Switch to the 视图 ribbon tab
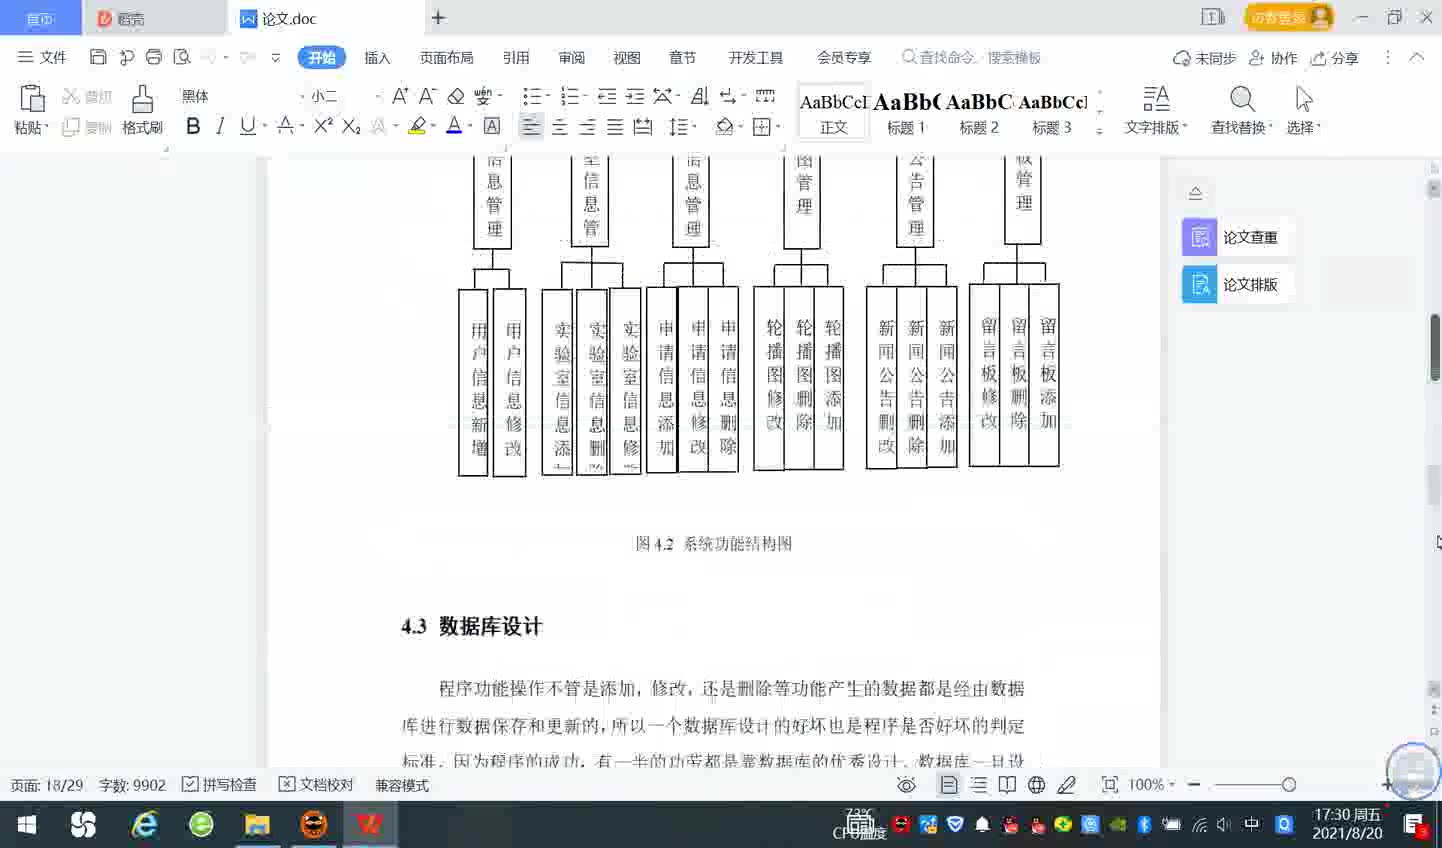The image size is (1442, 848). click(x=626, y=58)
